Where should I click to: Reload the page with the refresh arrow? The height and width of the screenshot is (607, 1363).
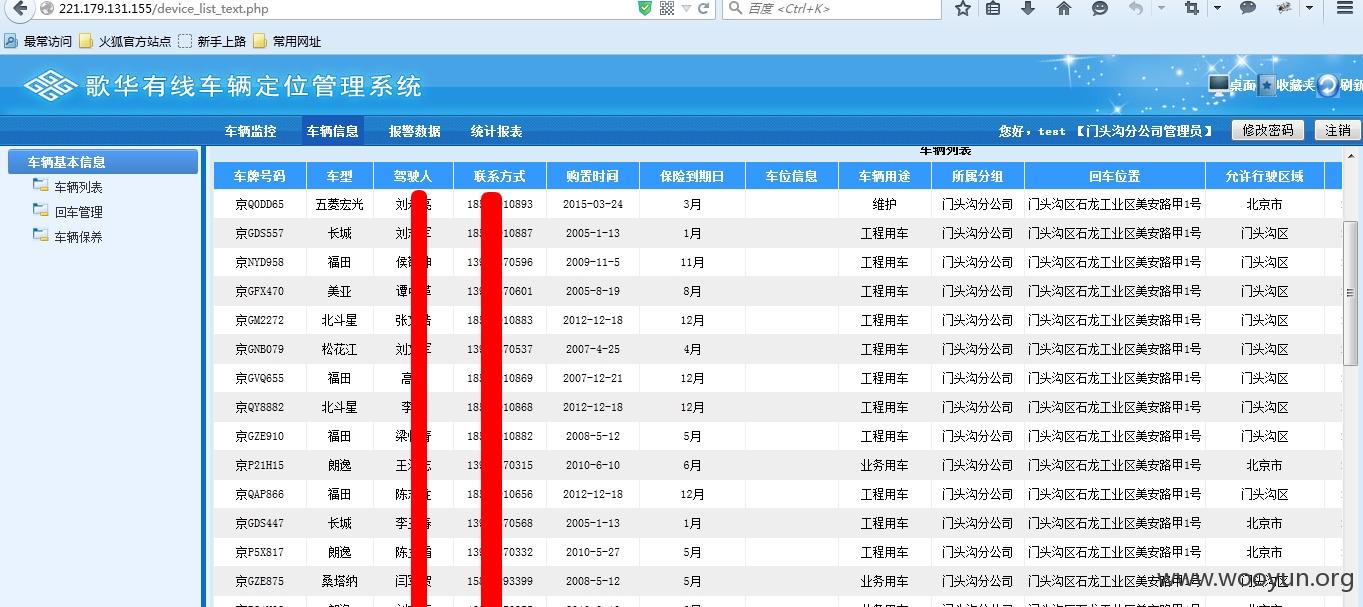point(704,8)
